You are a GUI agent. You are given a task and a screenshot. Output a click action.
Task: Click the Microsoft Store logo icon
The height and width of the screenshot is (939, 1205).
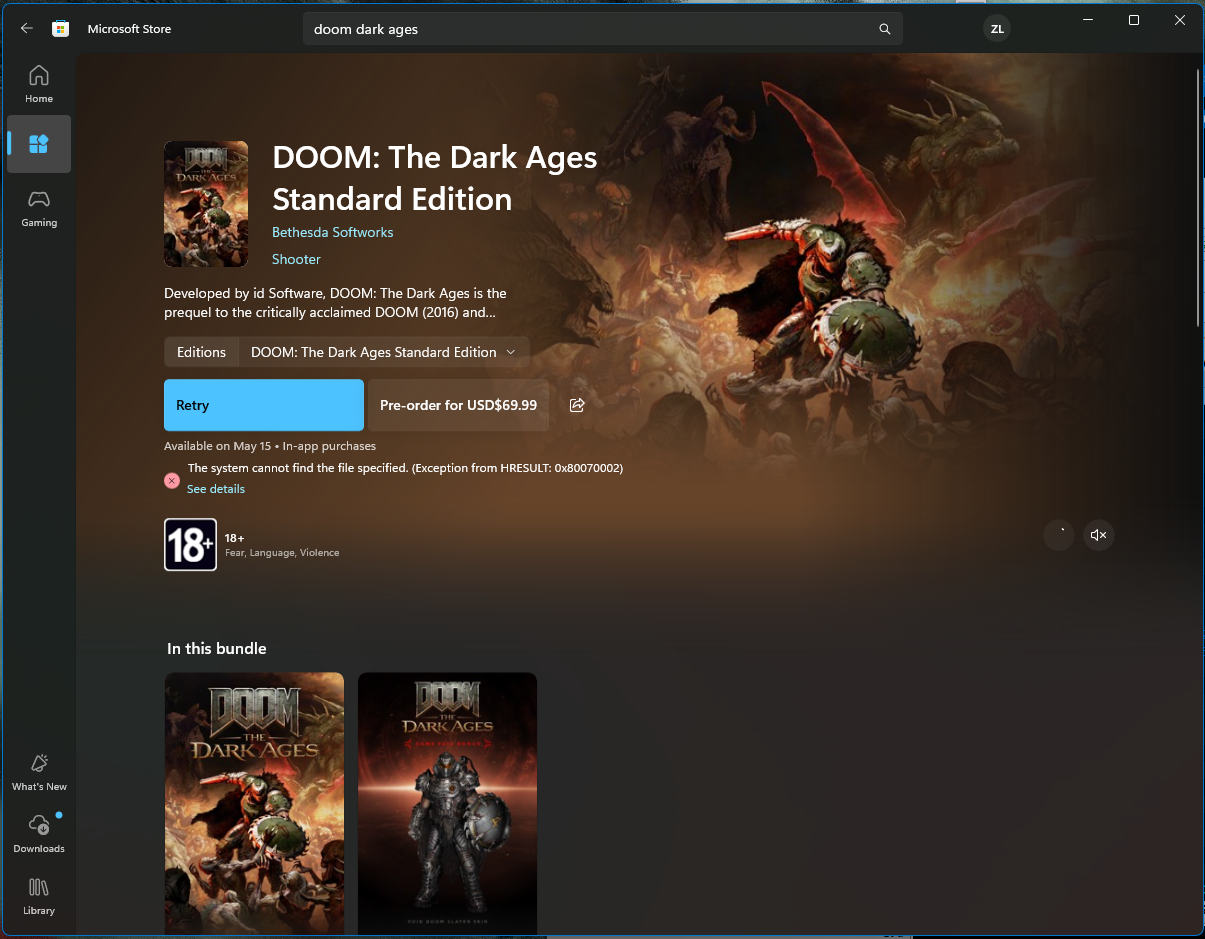[x=60, y=29]
